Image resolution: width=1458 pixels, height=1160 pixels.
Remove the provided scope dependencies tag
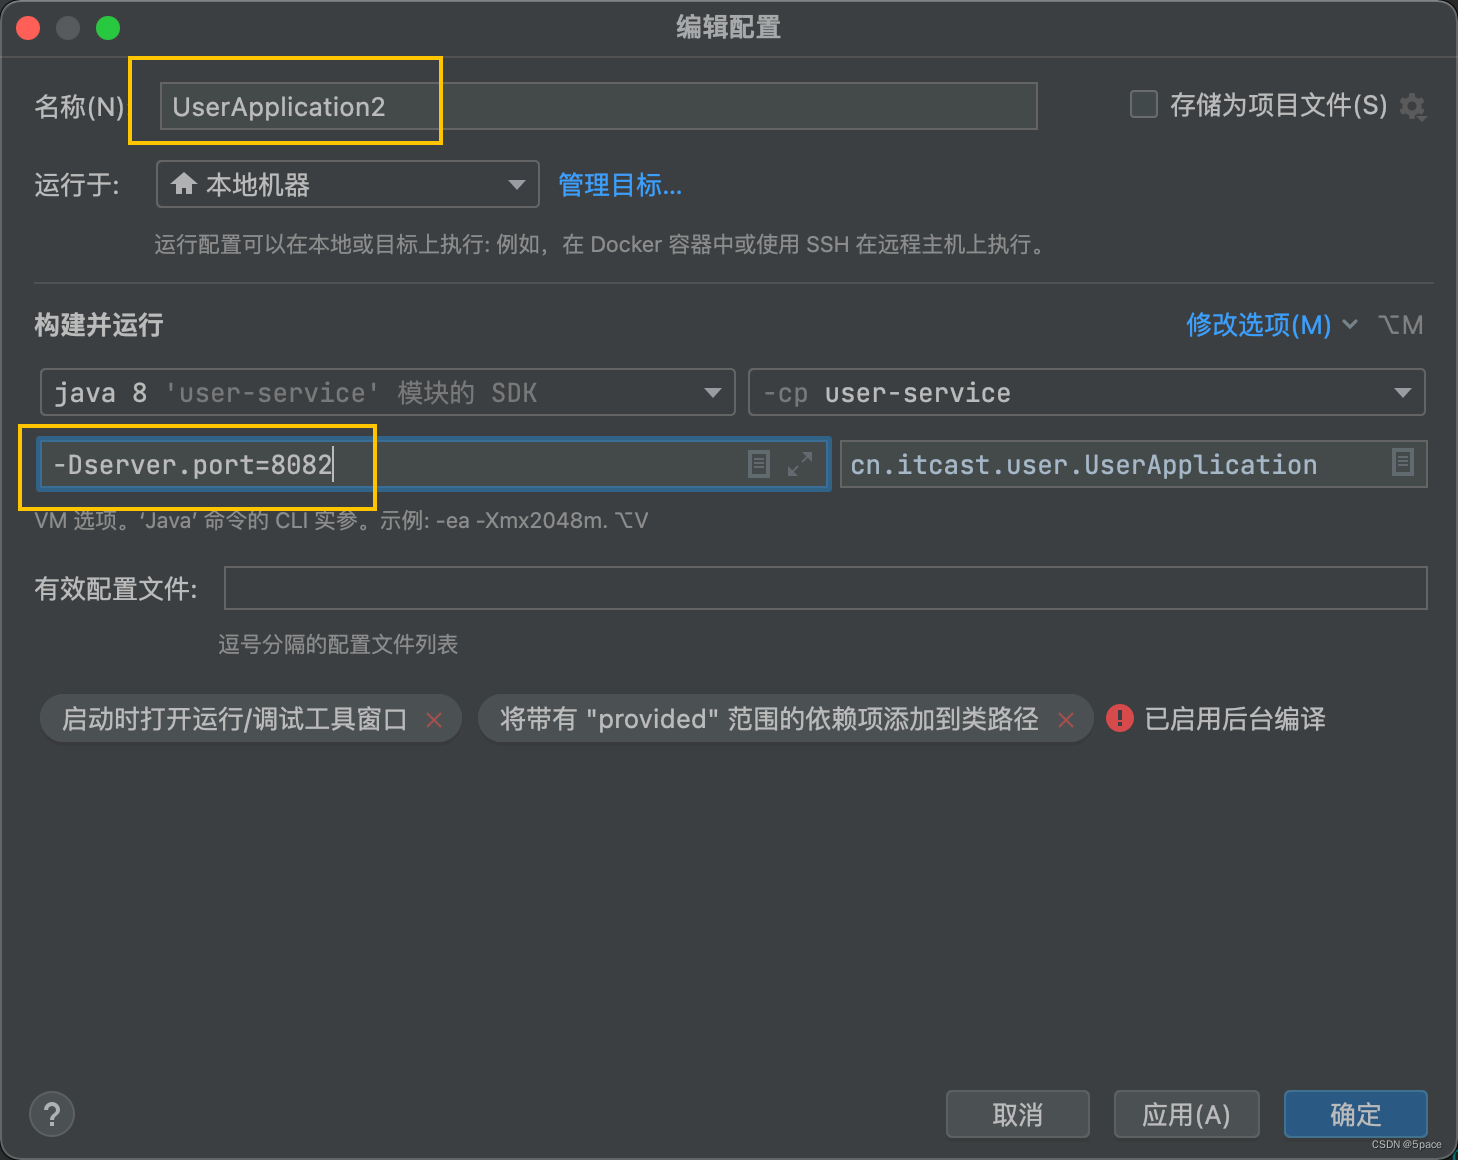[1066, 720]
